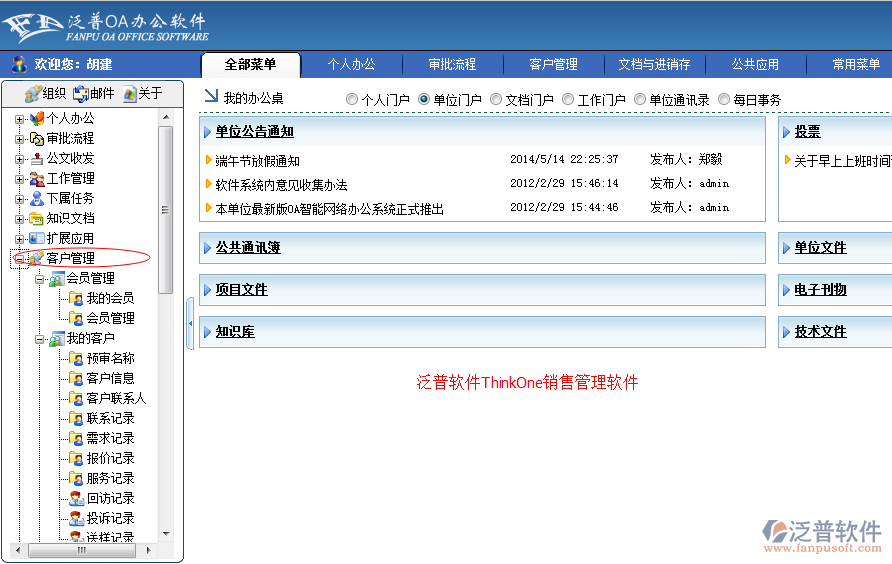Click the 报价记录 item icon
This screenshot has width=892, height=564.
pyautogui.click(x=76, y=458)
